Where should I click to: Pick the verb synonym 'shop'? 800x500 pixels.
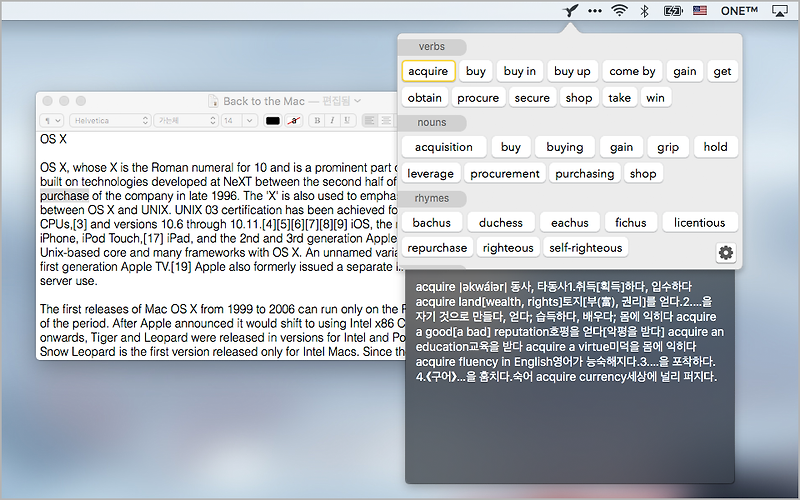tap(579, 97)
